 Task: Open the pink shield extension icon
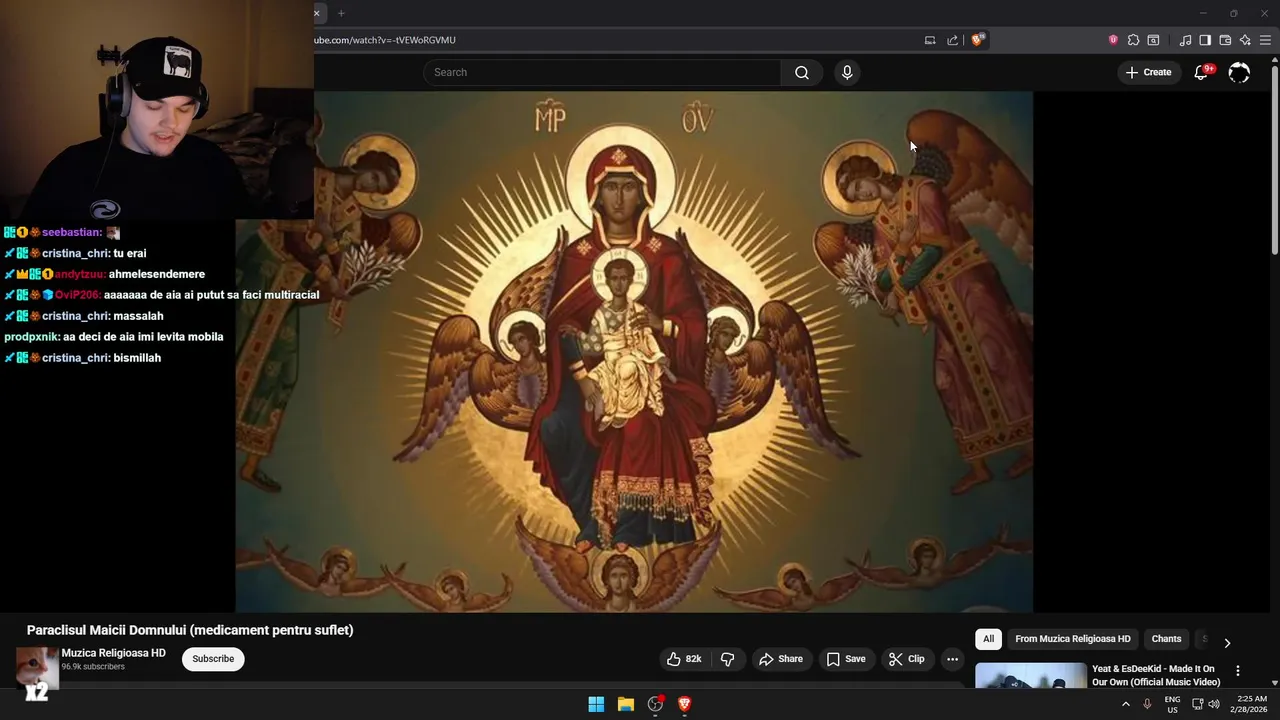pos(1113,40)
